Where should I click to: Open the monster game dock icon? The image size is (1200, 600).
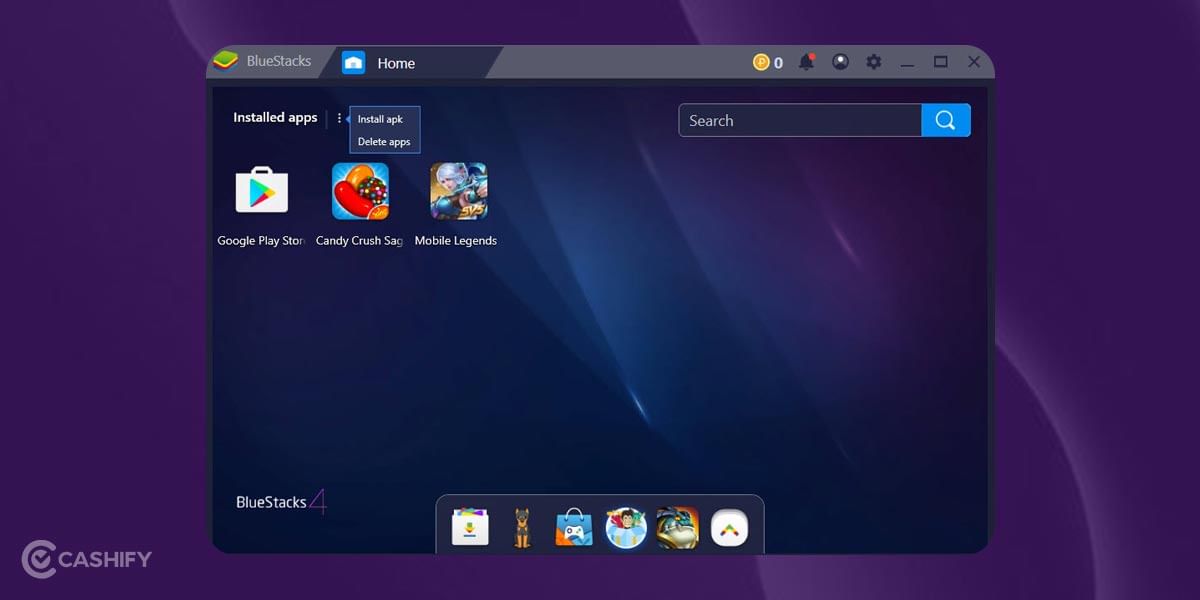pyautogui.click(x=678, y=527)
